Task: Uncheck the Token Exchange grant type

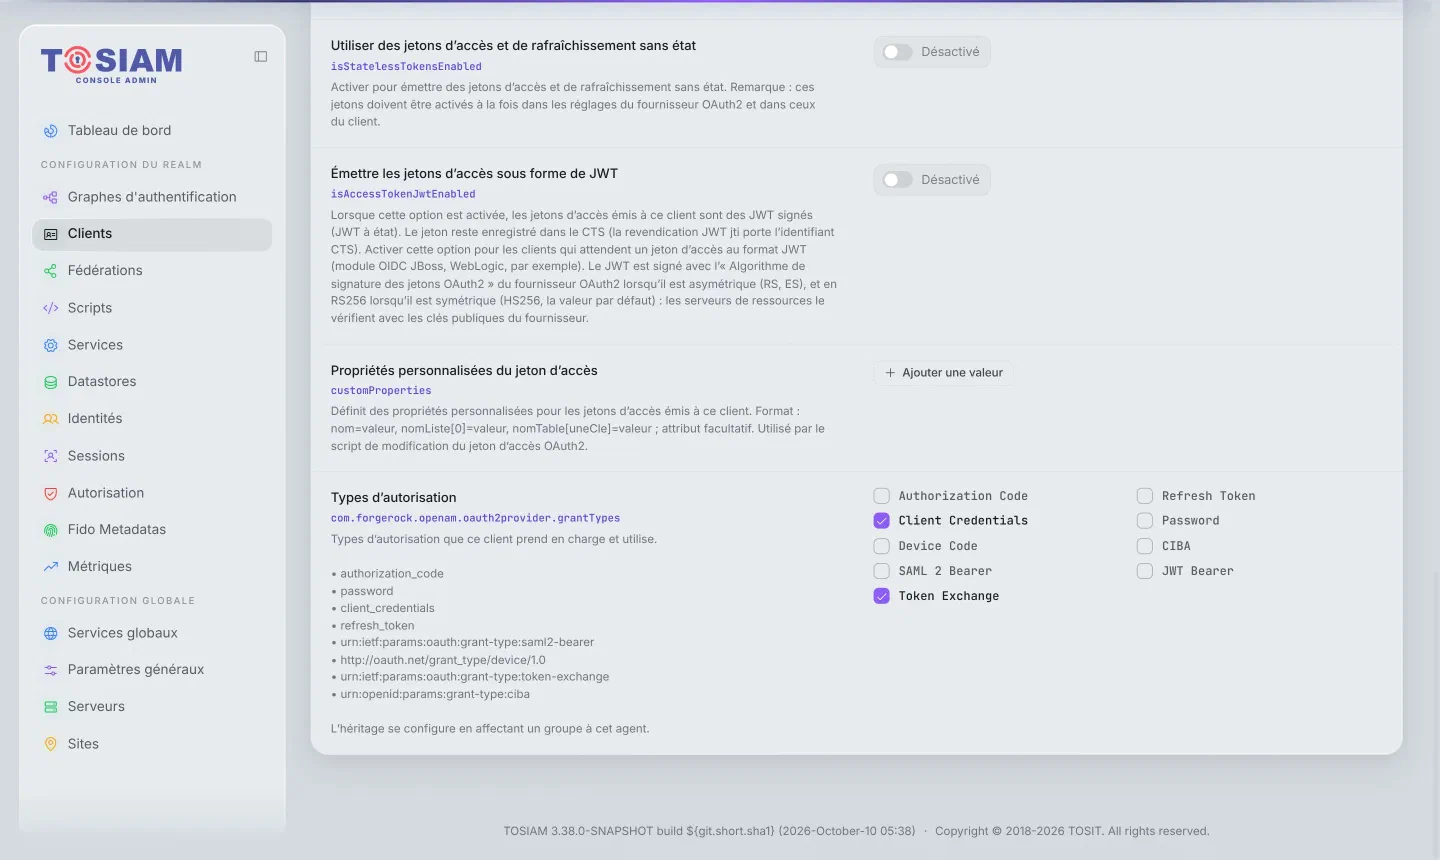Action: coord(881,596)
